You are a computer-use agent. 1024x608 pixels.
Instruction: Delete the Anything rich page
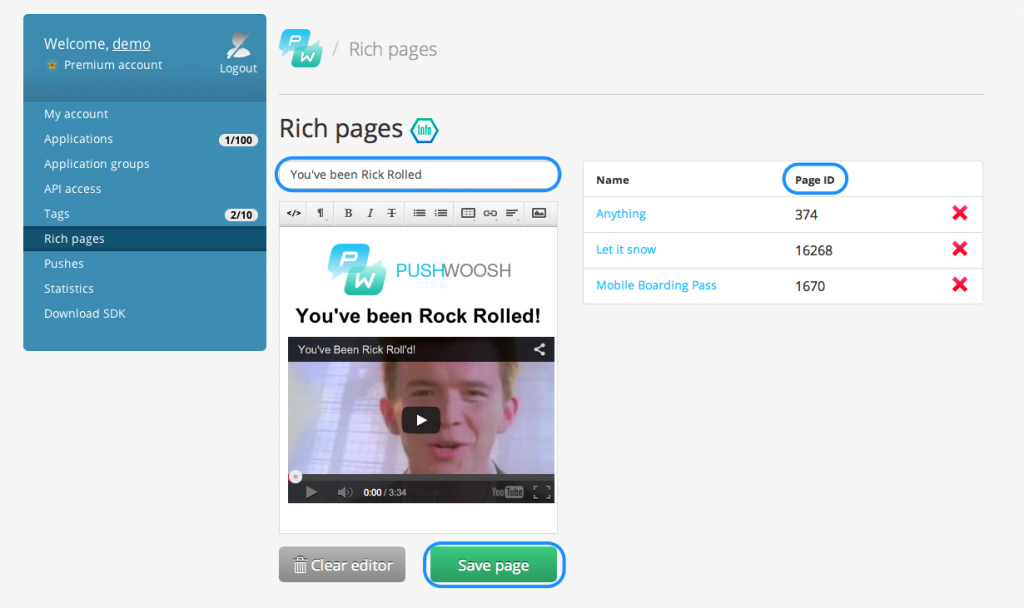tap(959, 213)
